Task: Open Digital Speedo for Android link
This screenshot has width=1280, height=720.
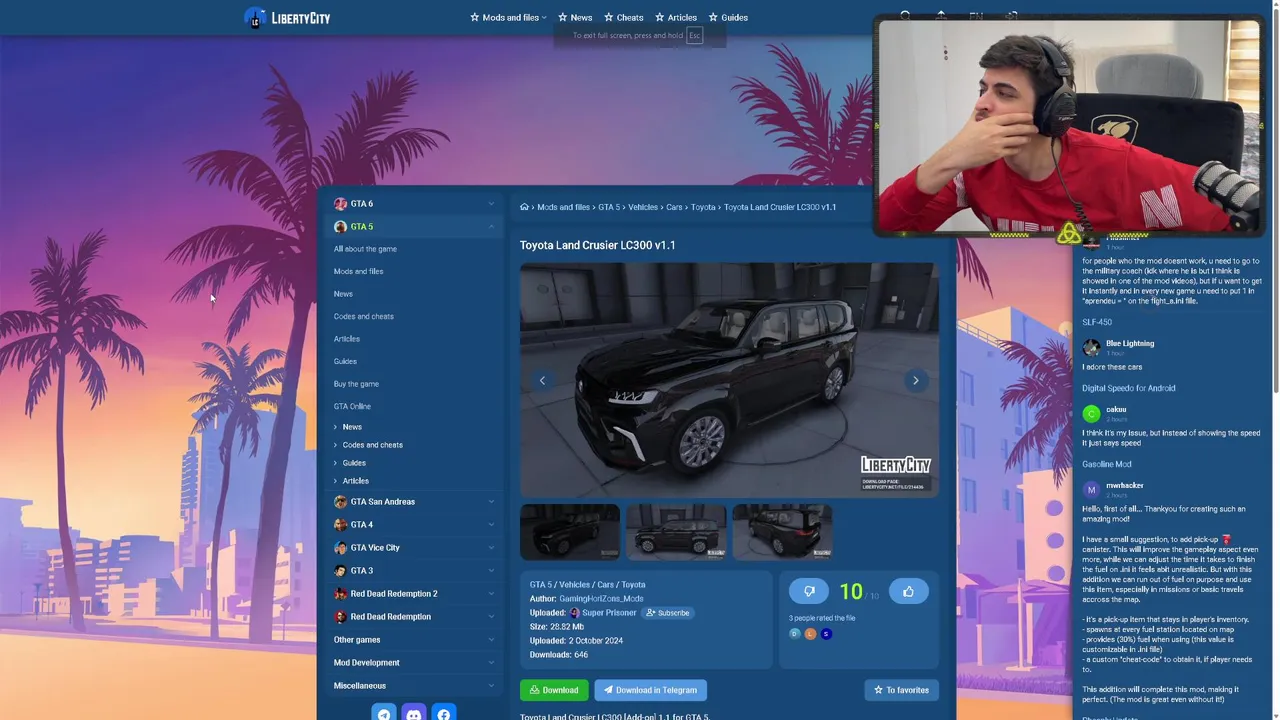Action: [x=1129, y=388]
